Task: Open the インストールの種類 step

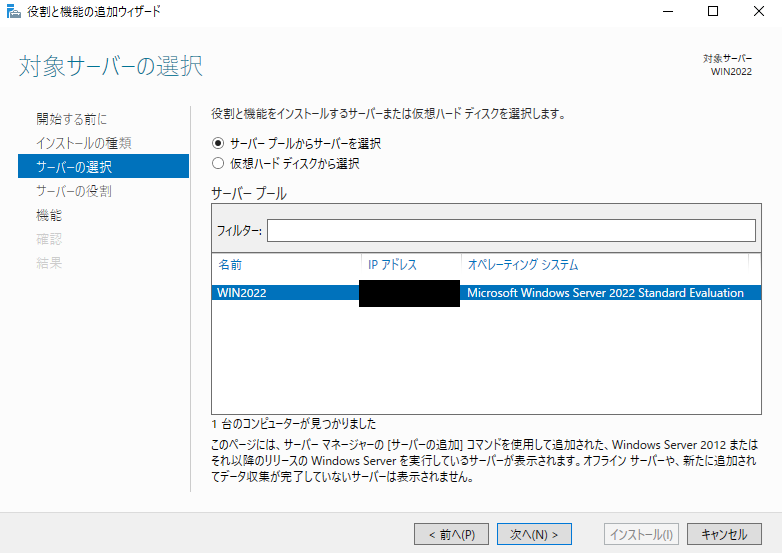Action: pyautogui.click(x=83, y=143)
